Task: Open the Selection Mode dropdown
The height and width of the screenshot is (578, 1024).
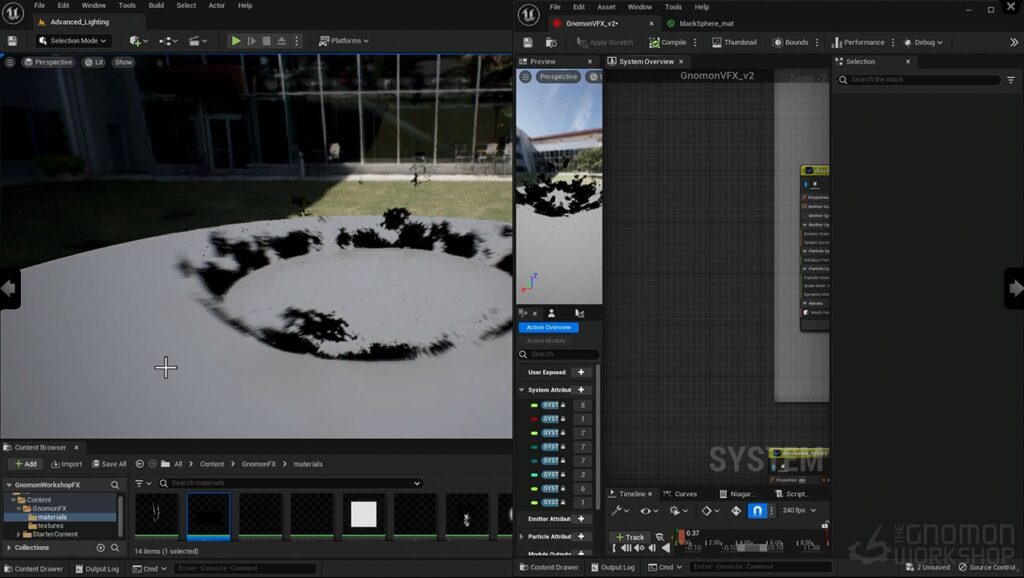Action: pyautogui.click(x=72, y=40)
